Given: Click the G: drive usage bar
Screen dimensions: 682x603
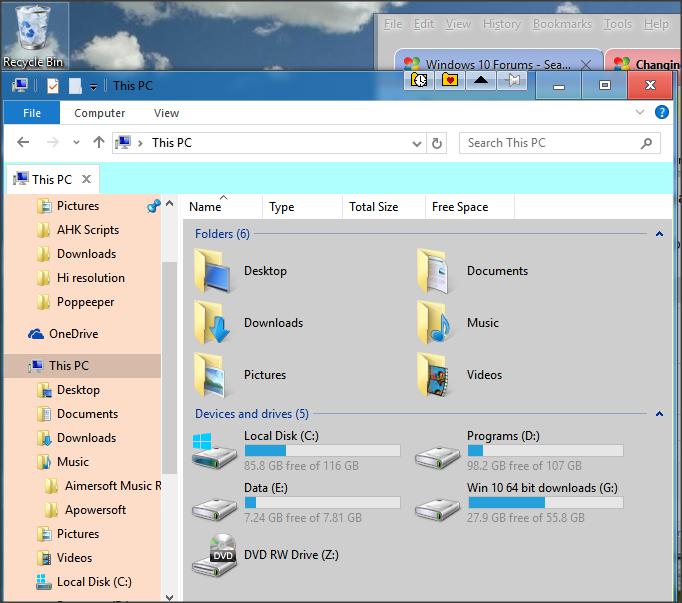Looking at the screenshot, I should tap(545, 503).
